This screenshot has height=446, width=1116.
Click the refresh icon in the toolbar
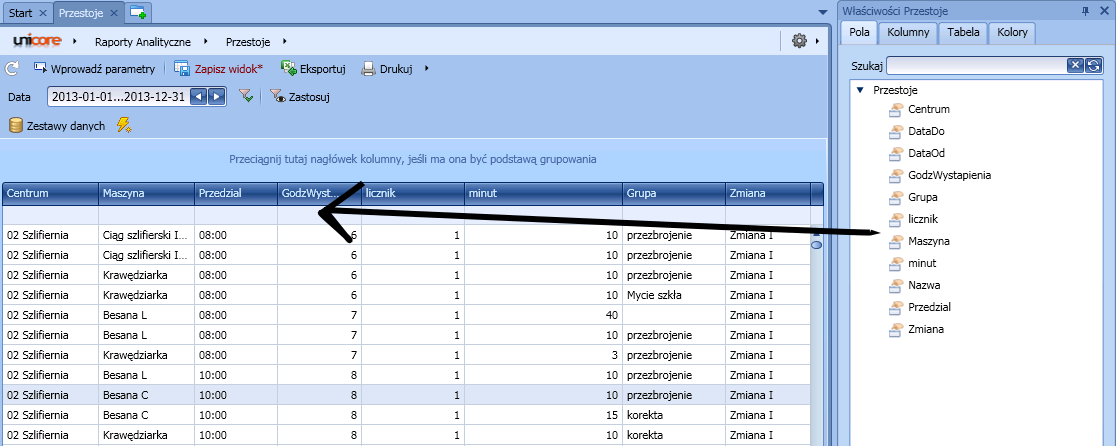point(12,69)
